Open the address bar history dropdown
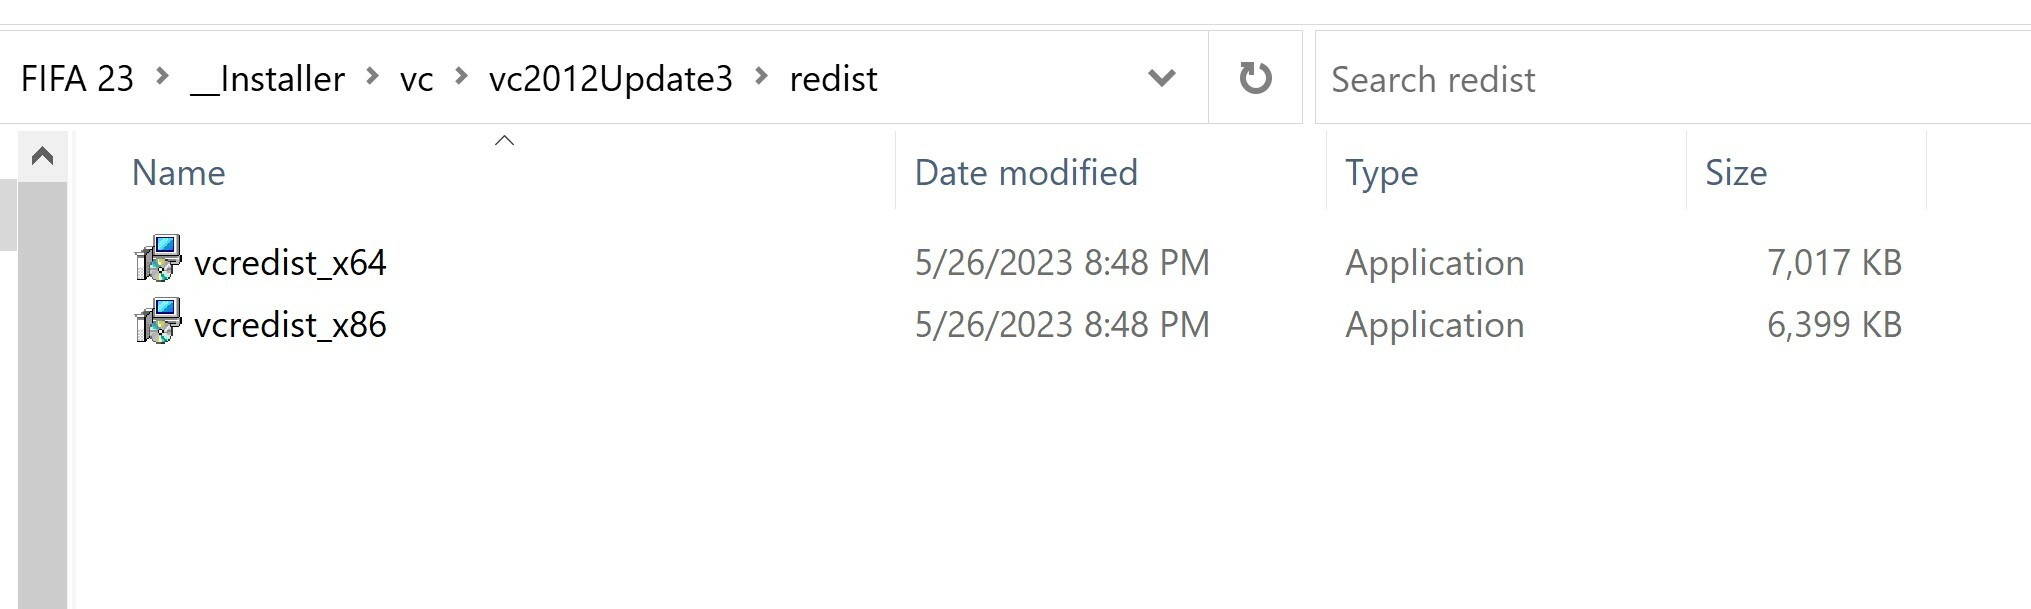Viewport: 2031px width, 609px height. point(1161,77)
